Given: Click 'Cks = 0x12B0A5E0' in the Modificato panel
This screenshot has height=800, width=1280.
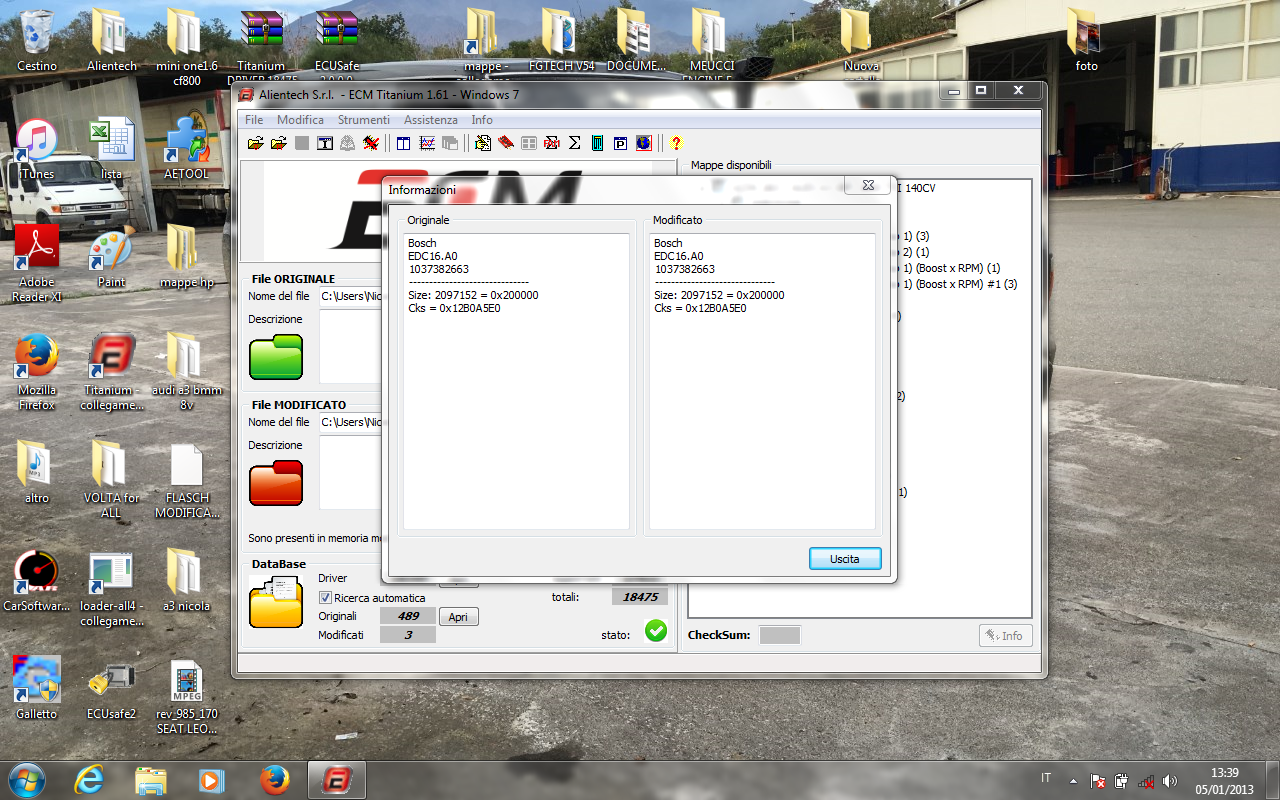Looking at the screenshot, I should click(700, 308).
